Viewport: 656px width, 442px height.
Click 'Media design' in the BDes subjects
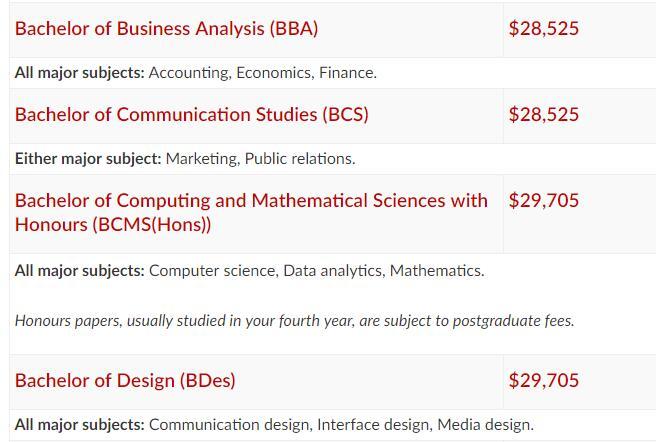click(x=485, y=425)
